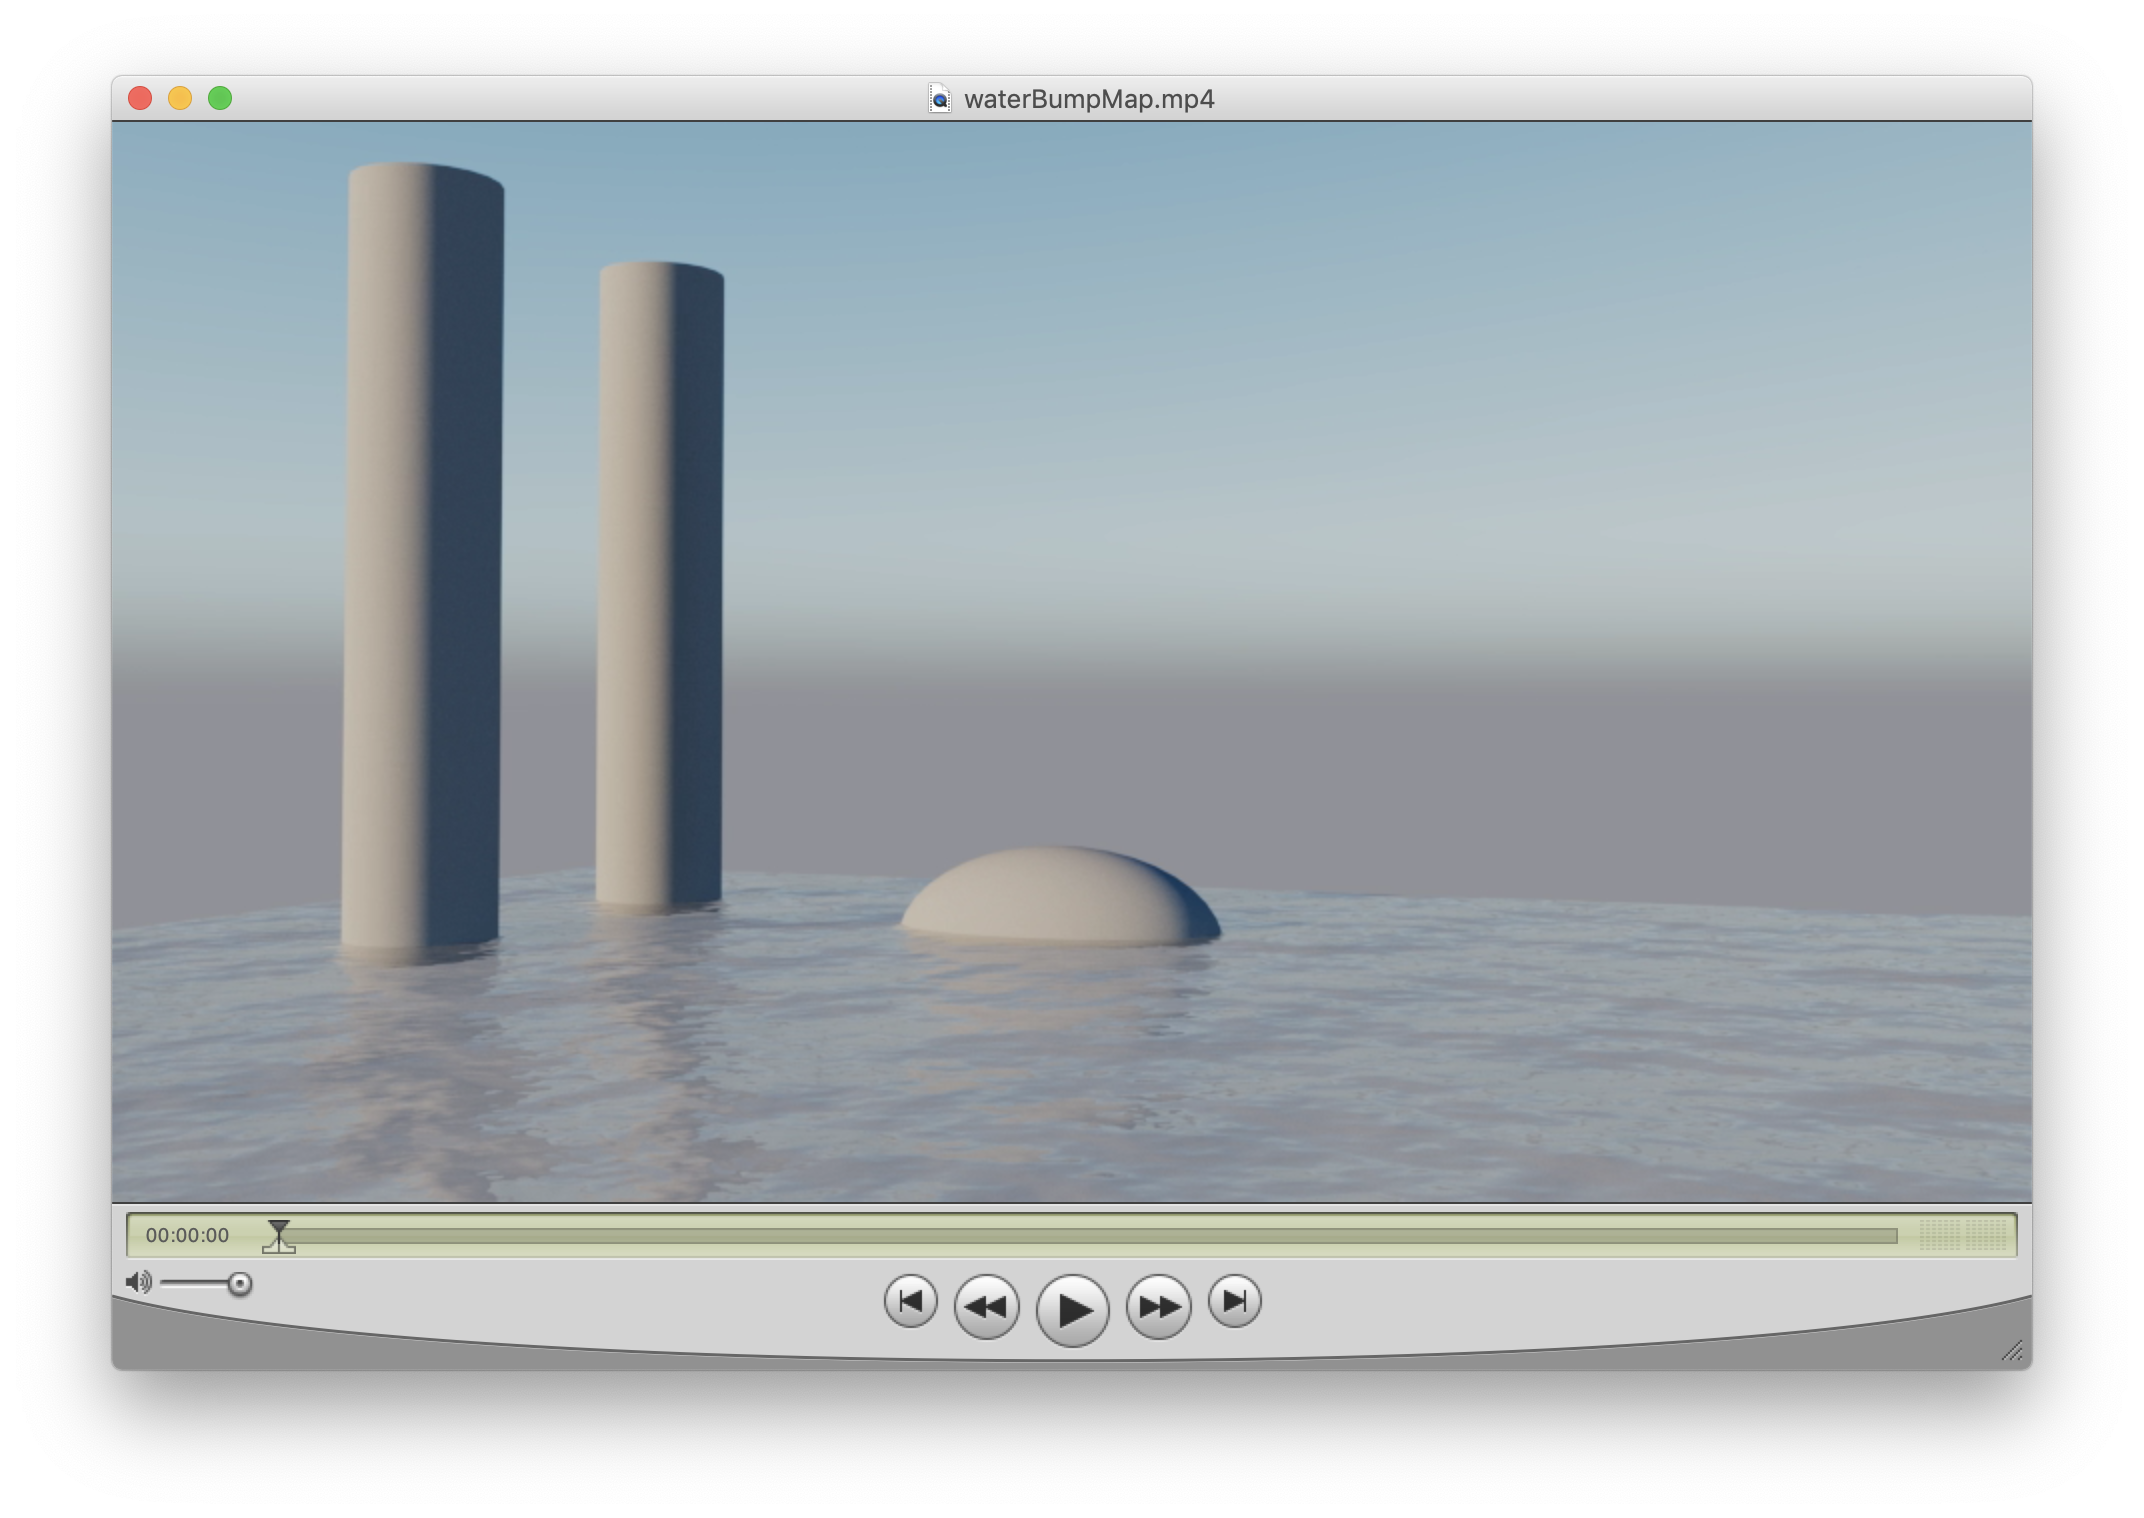
Task: Zoom the window with green button
Action: pos(220,98)
